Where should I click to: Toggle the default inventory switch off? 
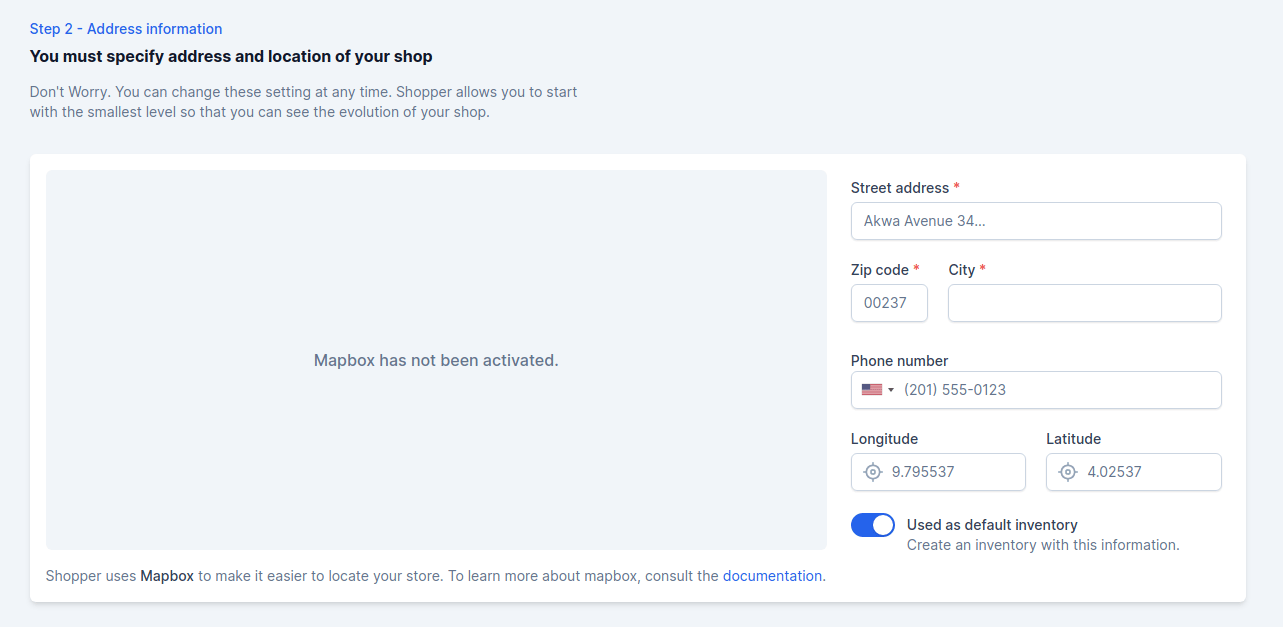tap(873, 525)
